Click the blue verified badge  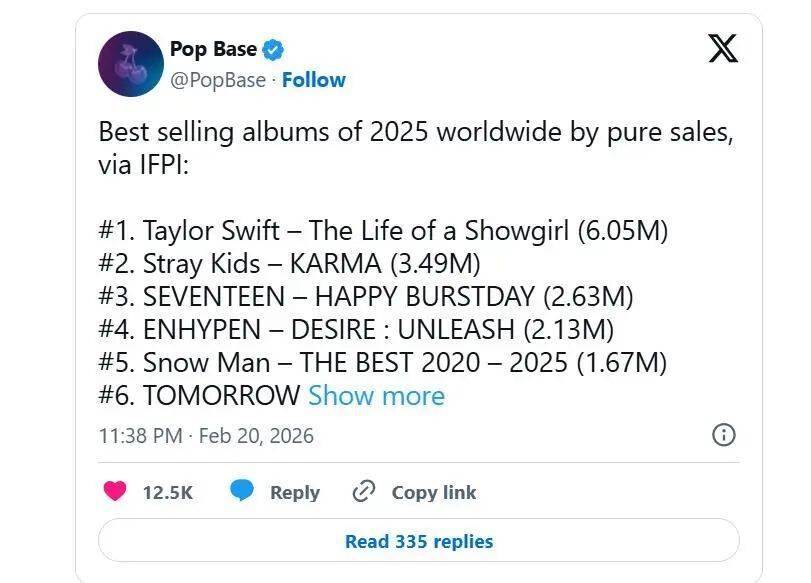point(275,49)
